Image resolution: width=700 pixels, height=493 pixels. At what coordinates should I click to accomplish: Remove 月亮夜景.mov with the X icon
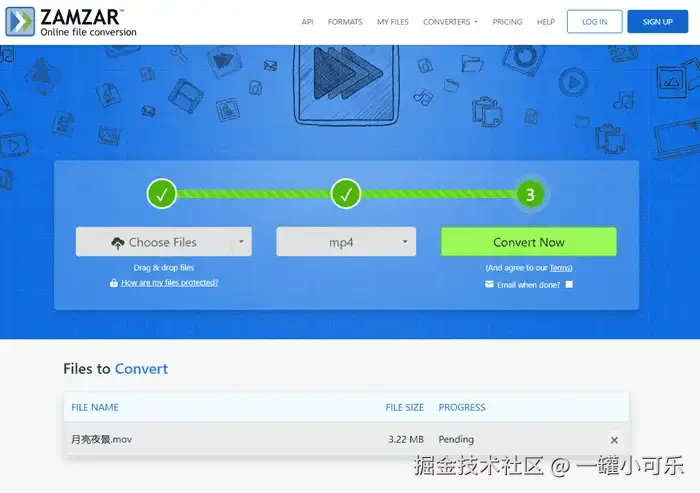(614, 440)
